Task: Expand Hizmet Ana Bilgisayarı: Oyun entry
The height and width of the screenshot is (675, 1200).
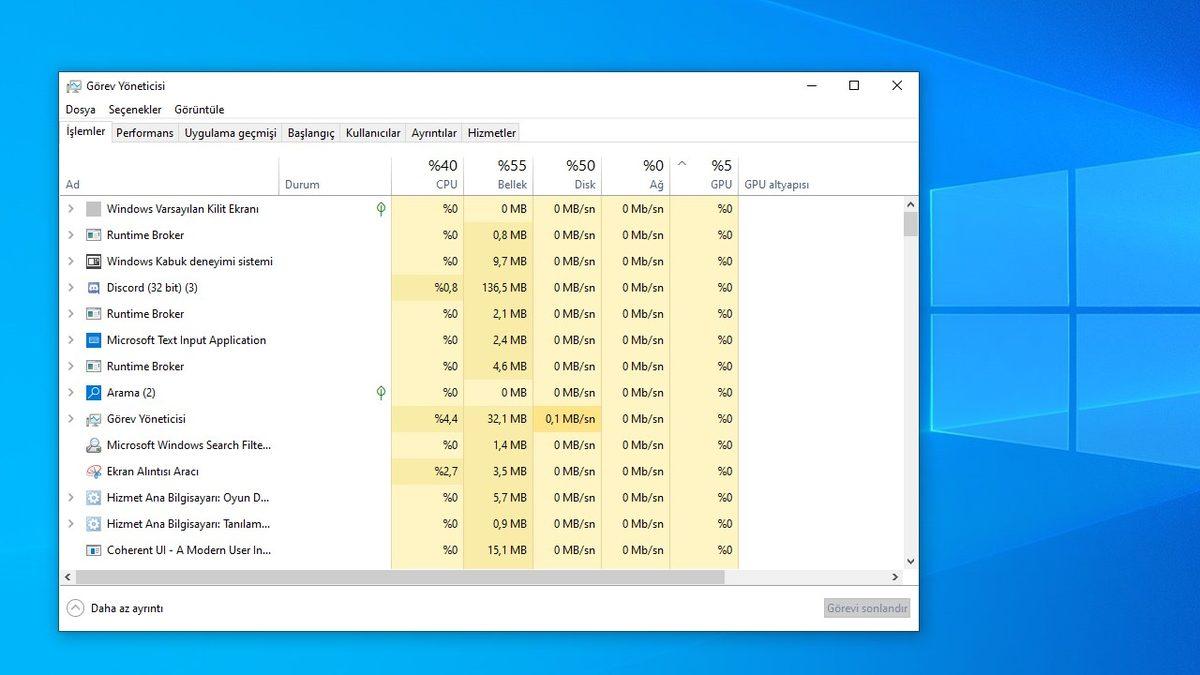Action: (x=69, y=497)
